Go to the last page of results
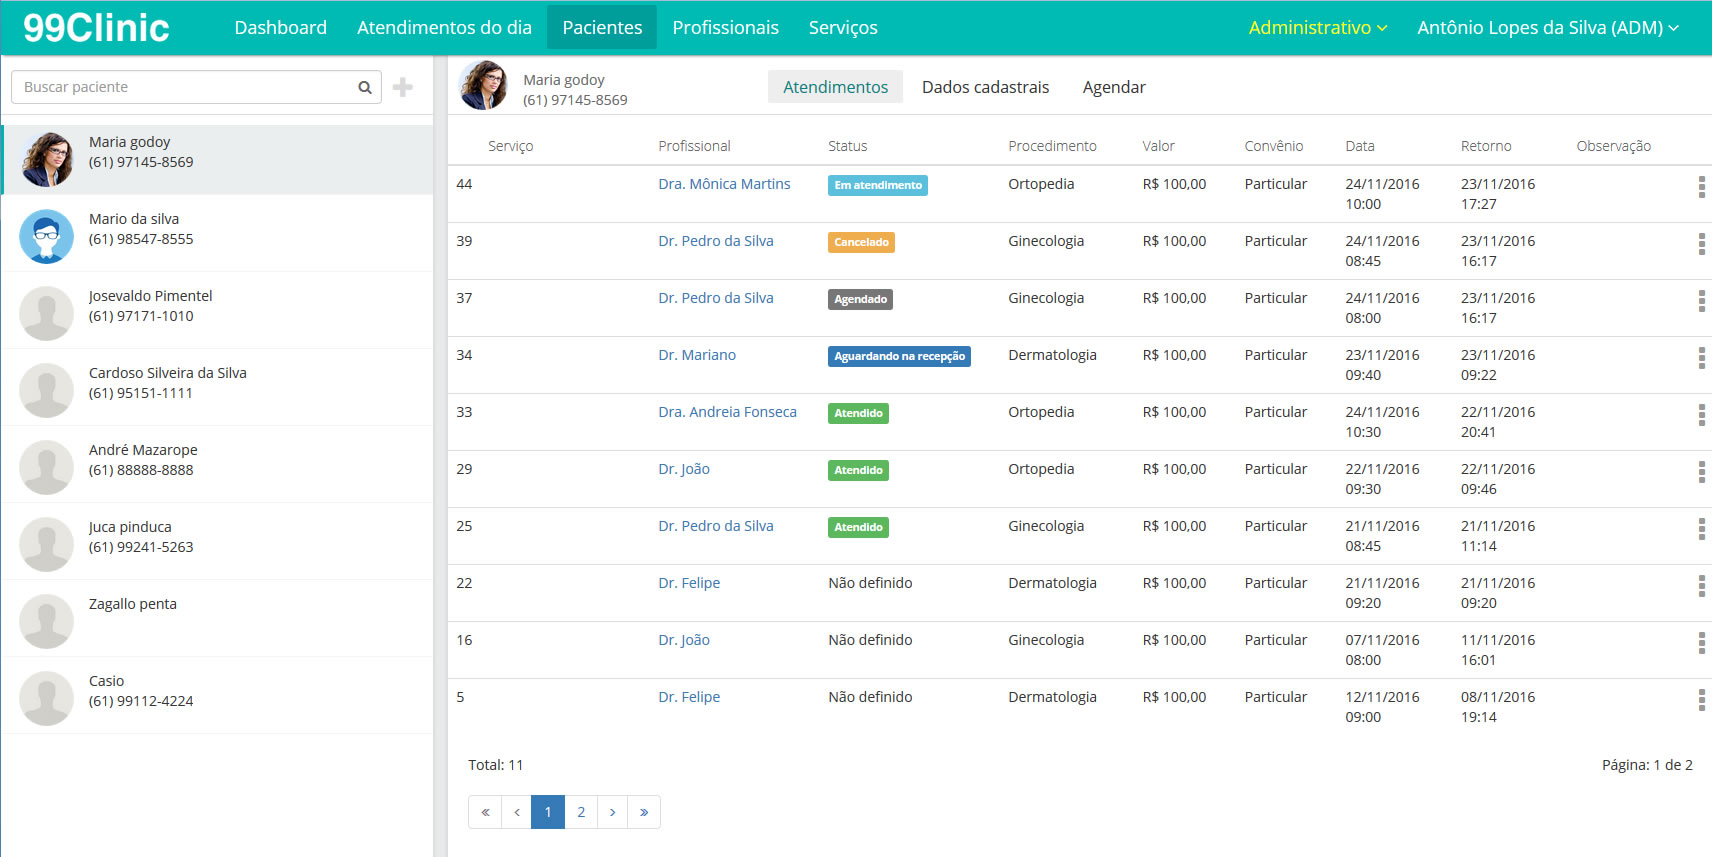The width and height of the screenshot is (1712, 857). pos(644,812)
